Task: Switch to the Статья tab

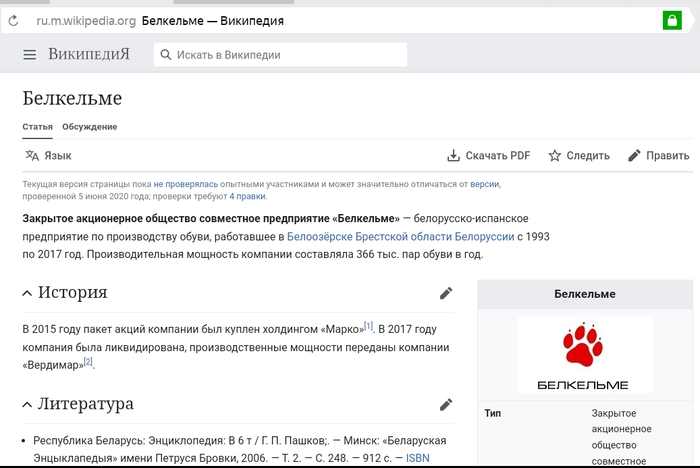Action: (x=38, y=127)
